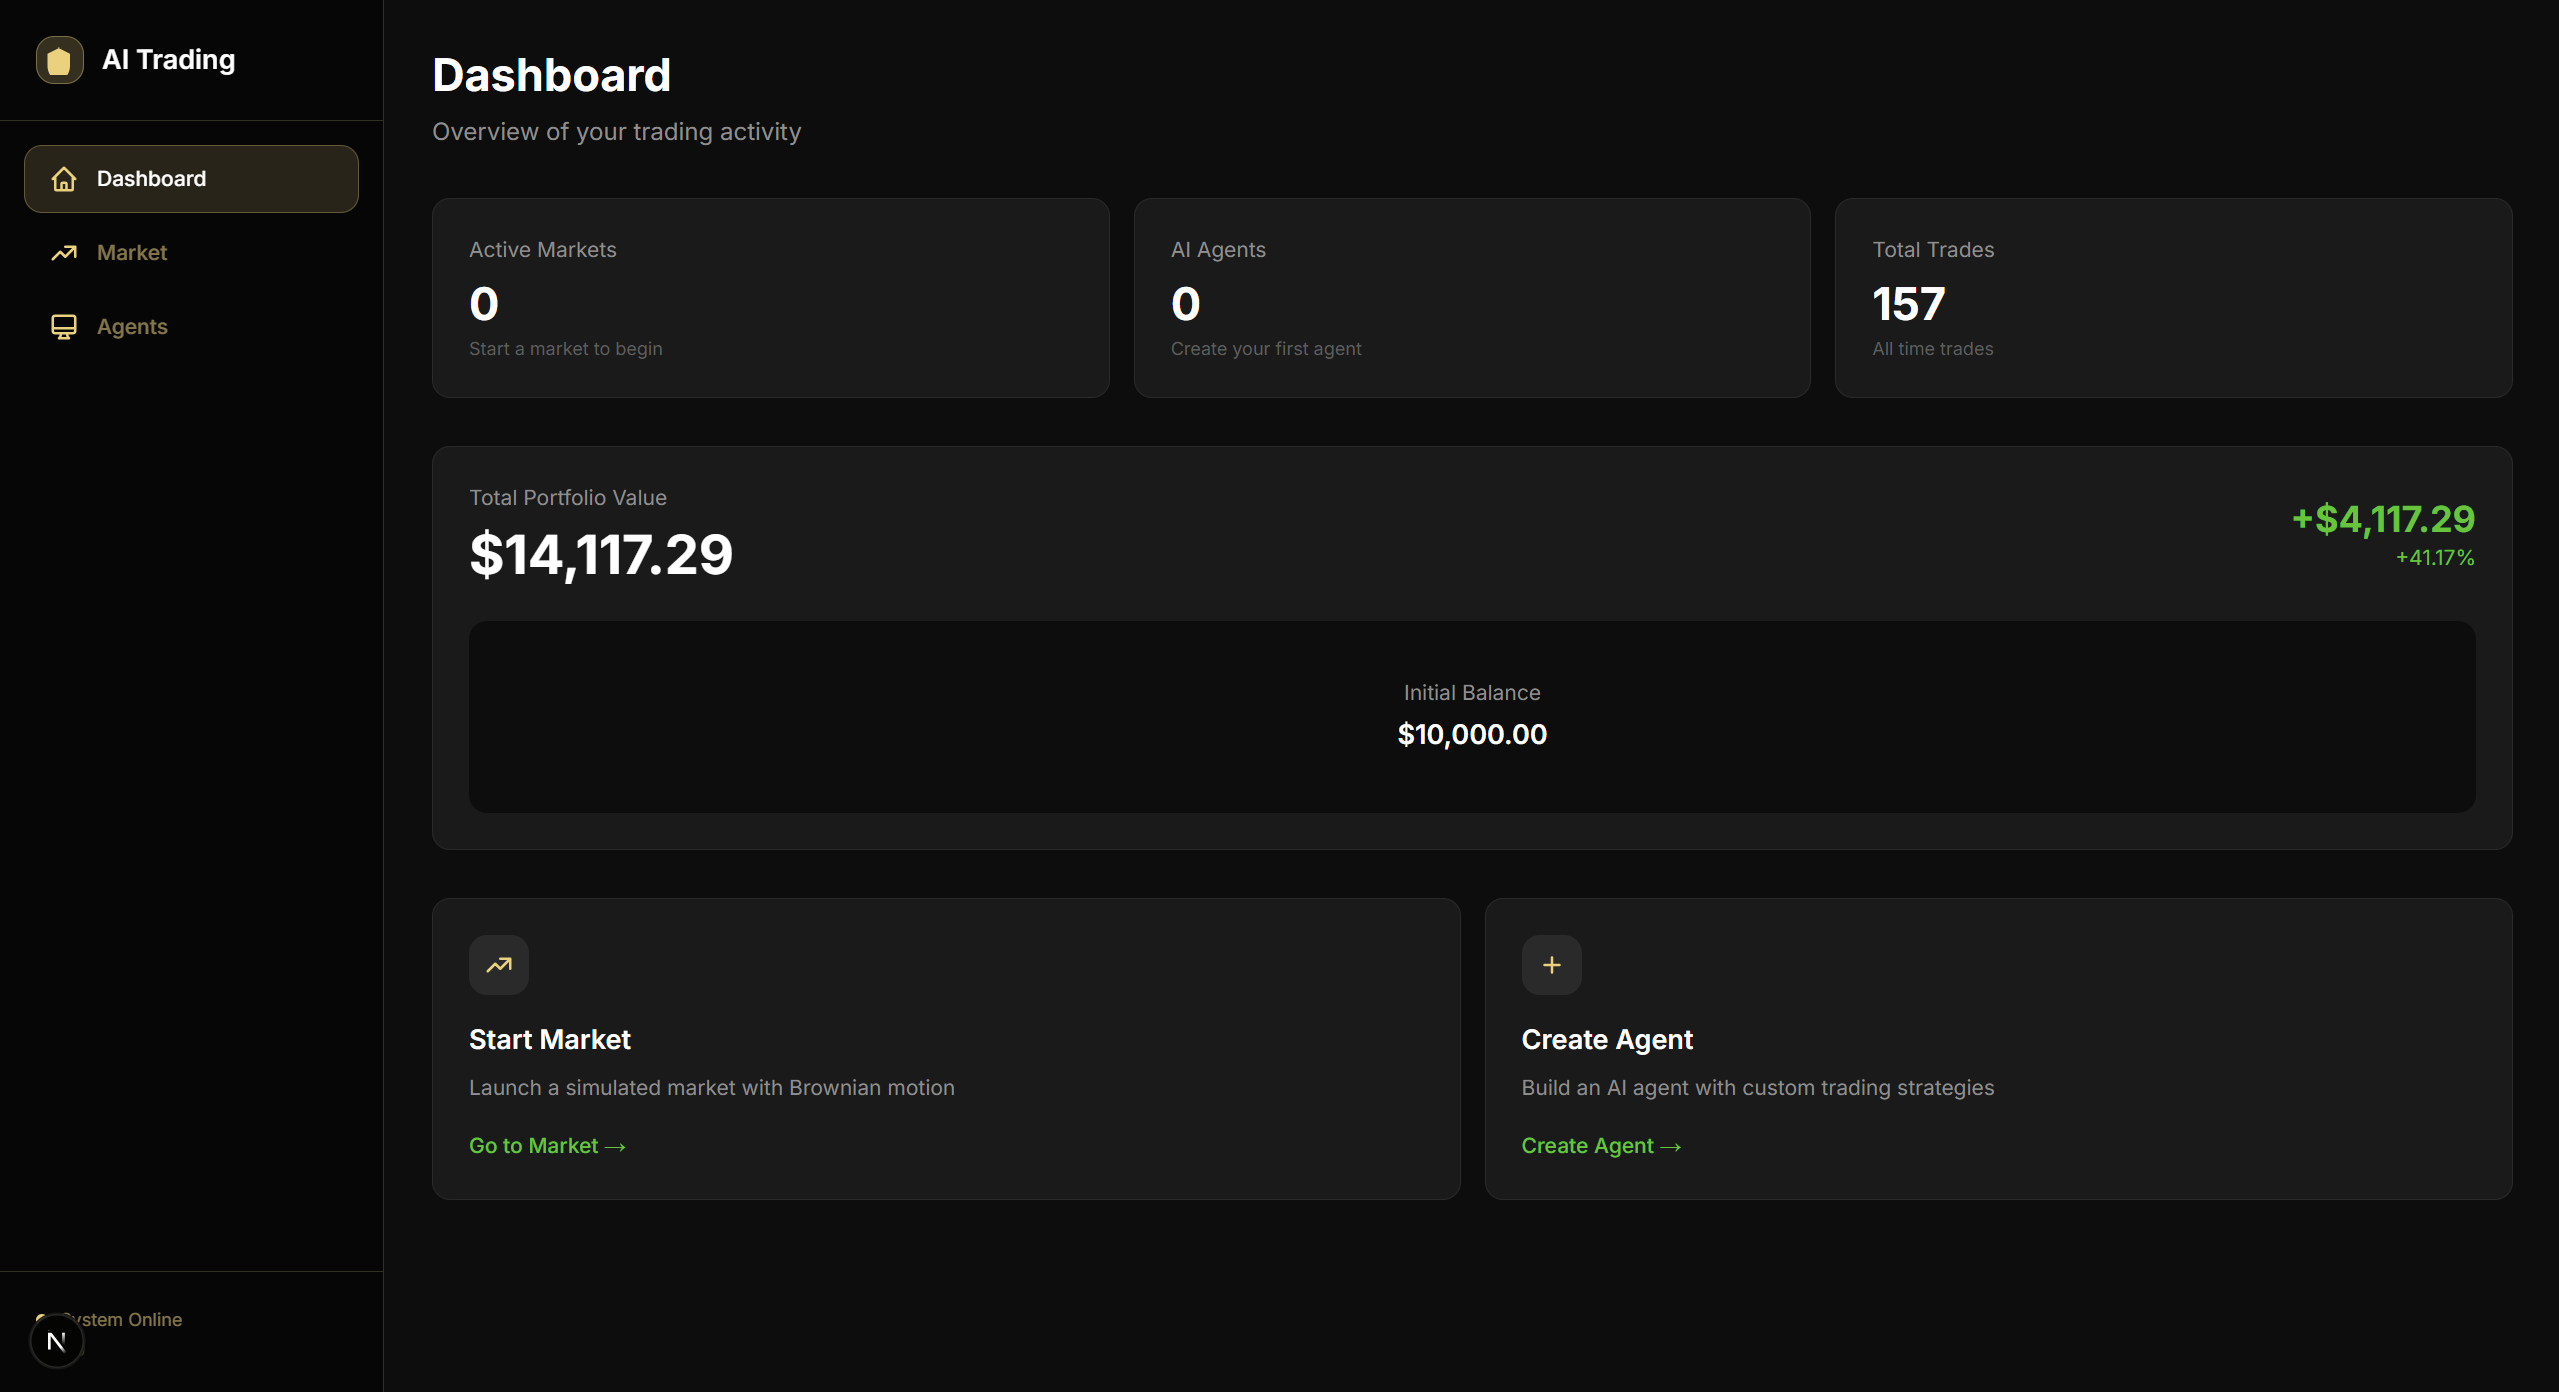The height and width of the screenshot is (1392, 2559).
Task: Open the Dashboard sidebar menu item
Action: (x=191, y=179)
